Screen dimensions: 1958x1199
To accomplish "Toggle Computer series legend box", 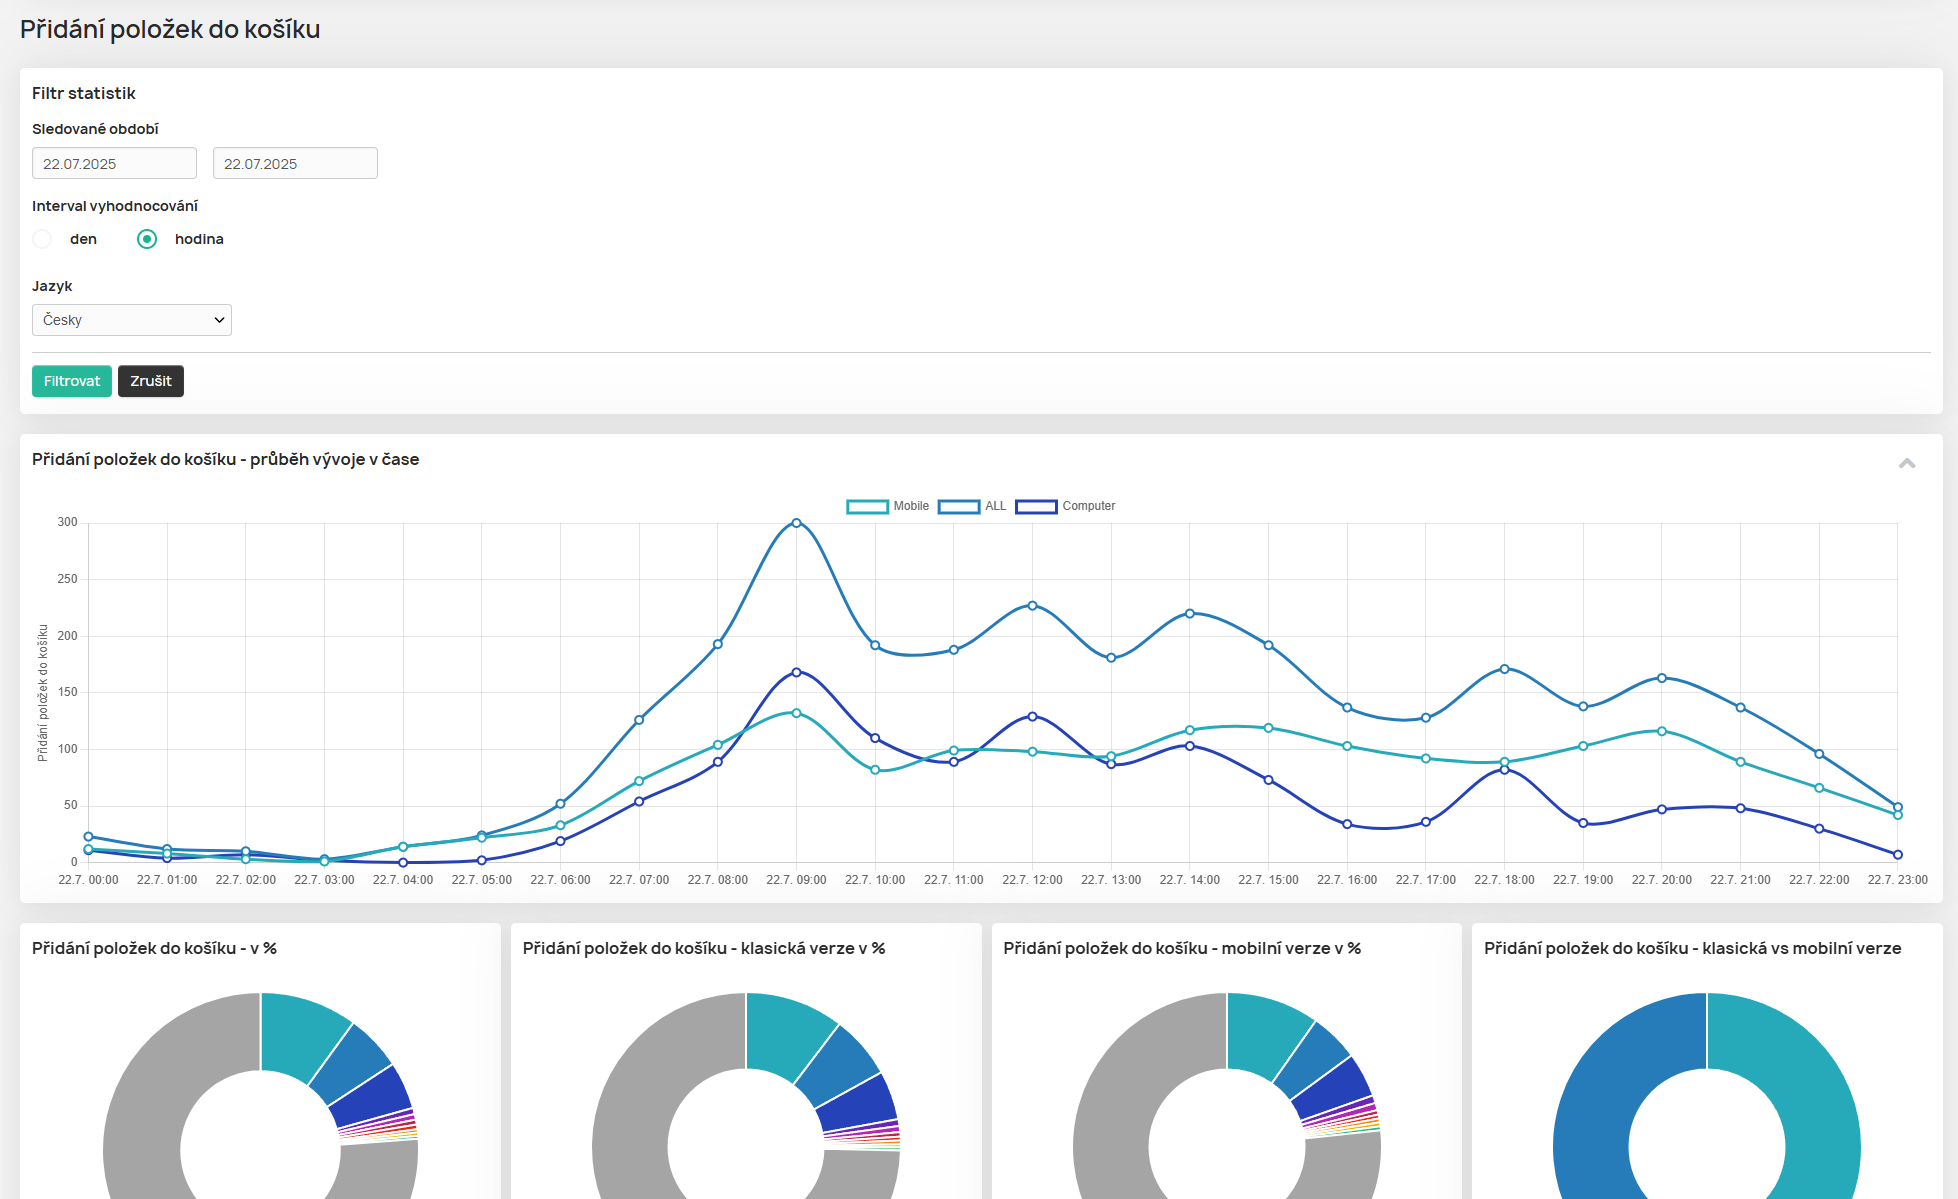I will click(1036, 506).
